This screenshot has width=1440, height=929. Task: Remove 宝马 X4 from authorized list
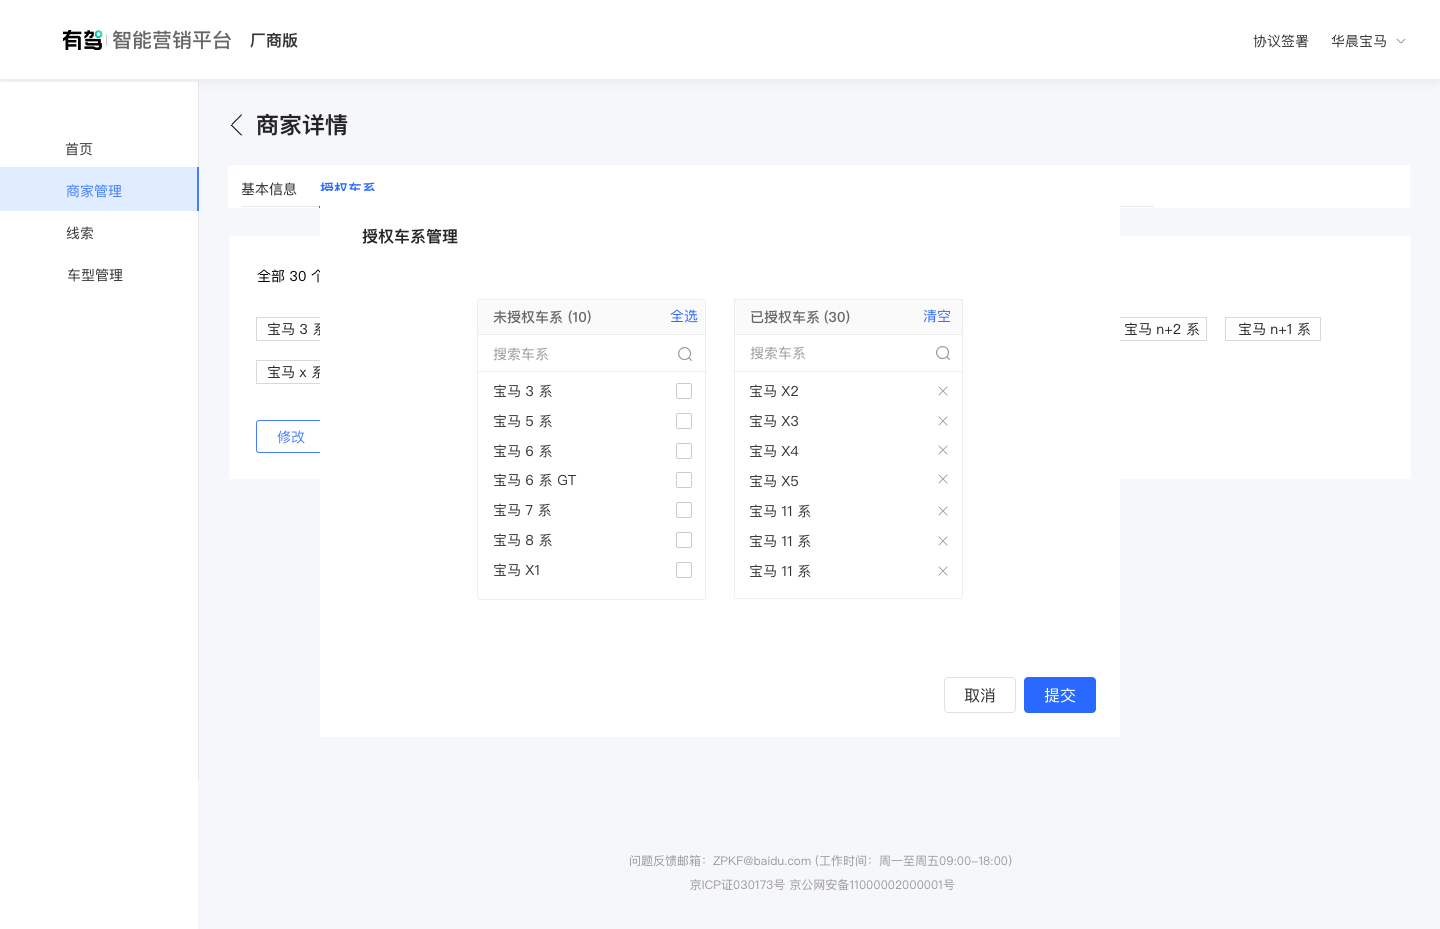coord(943,450)
